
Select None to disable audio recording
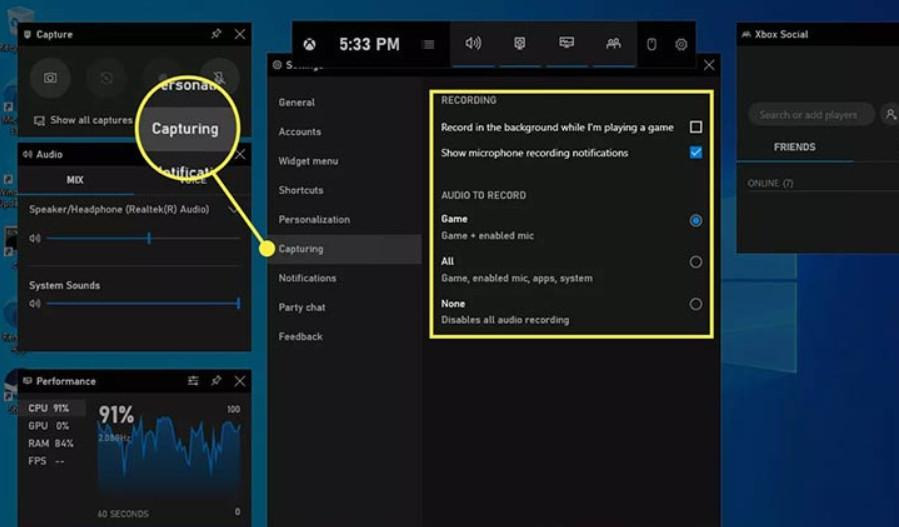(x=696, y=304)
